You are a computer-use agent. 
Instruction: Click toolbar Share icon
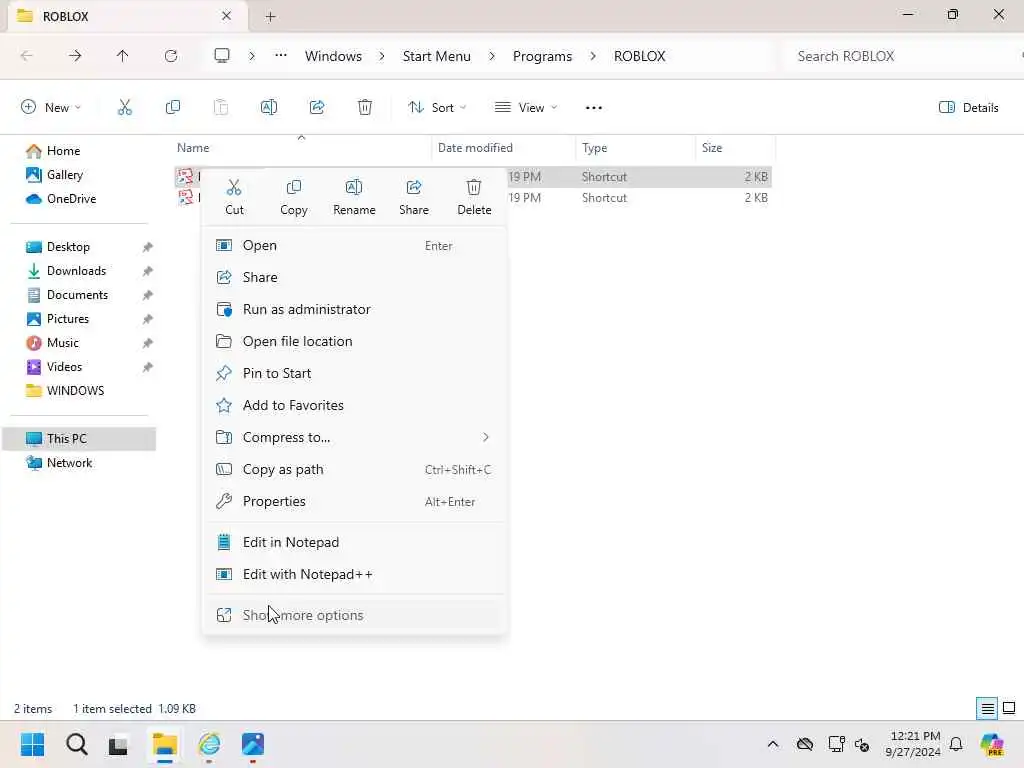[317, 107]
